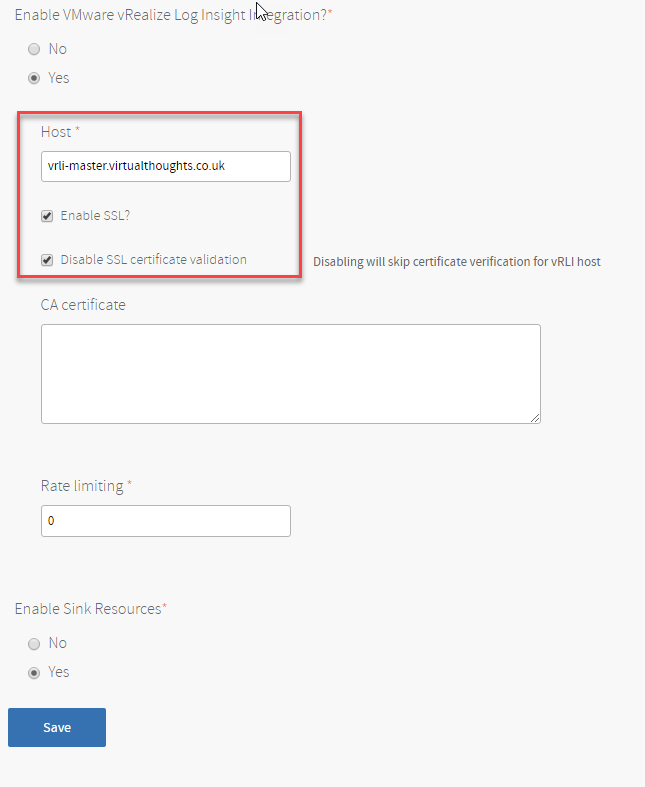Select Yes for Enable Sink Resources

point(34,673)
